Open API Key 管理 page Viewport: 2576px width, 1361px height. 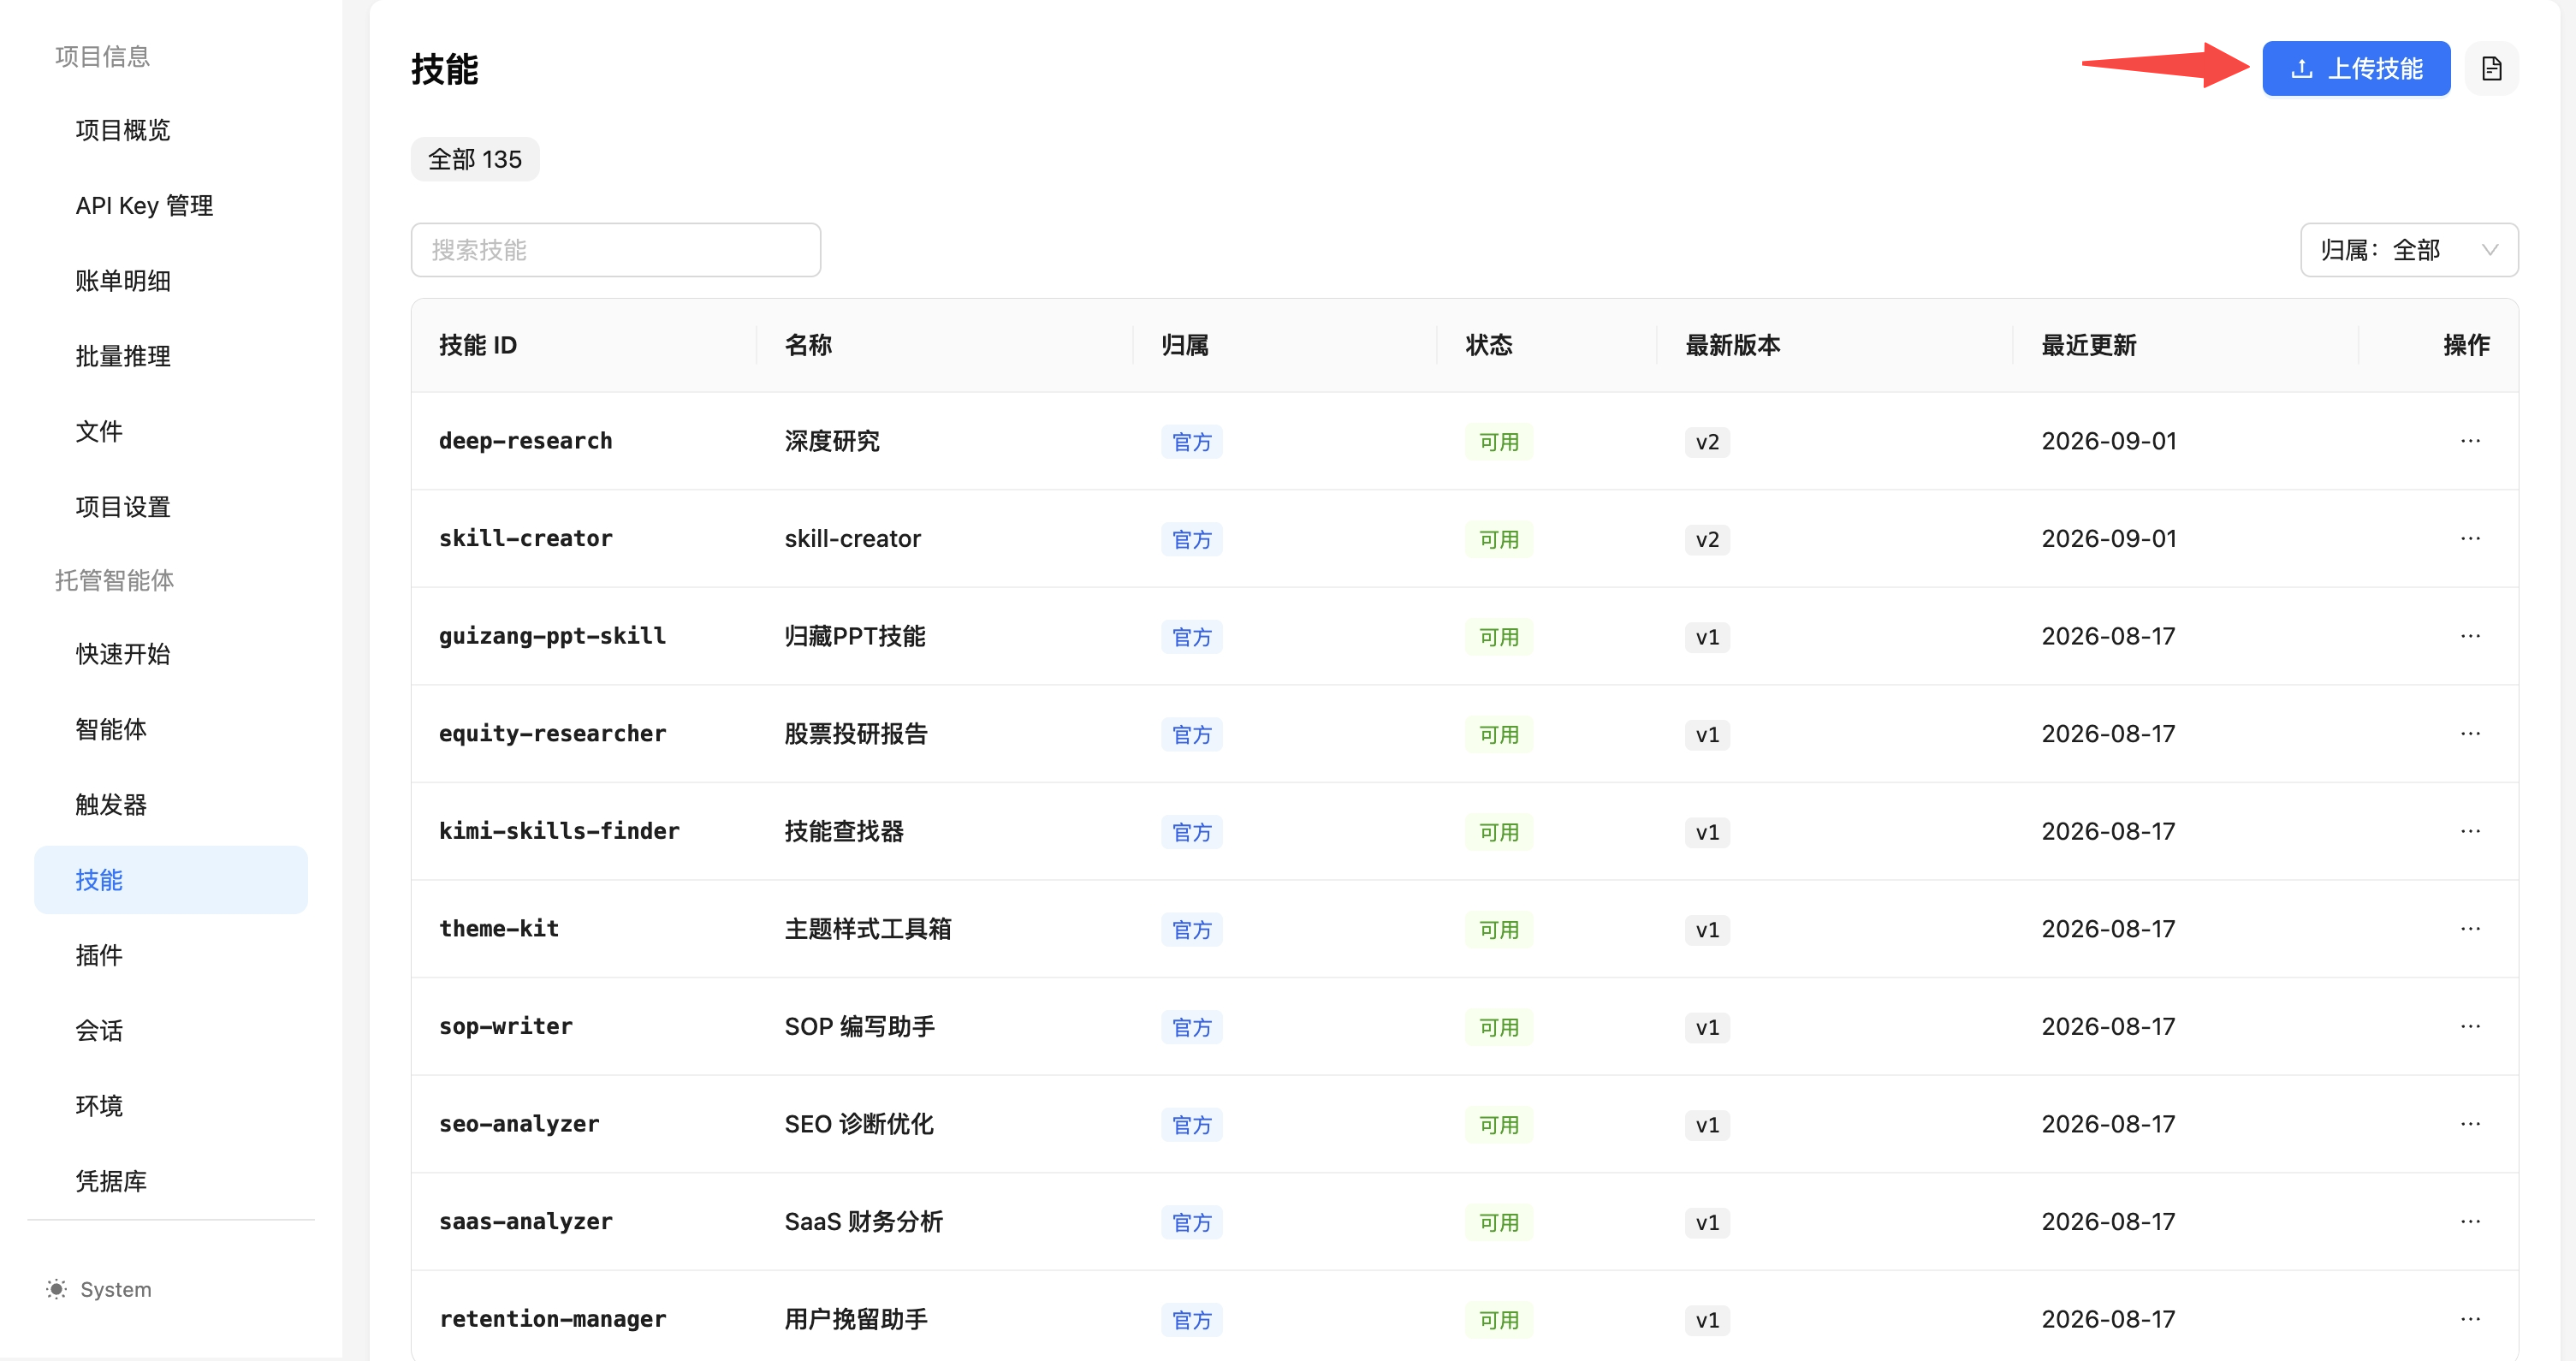(171, 205)
